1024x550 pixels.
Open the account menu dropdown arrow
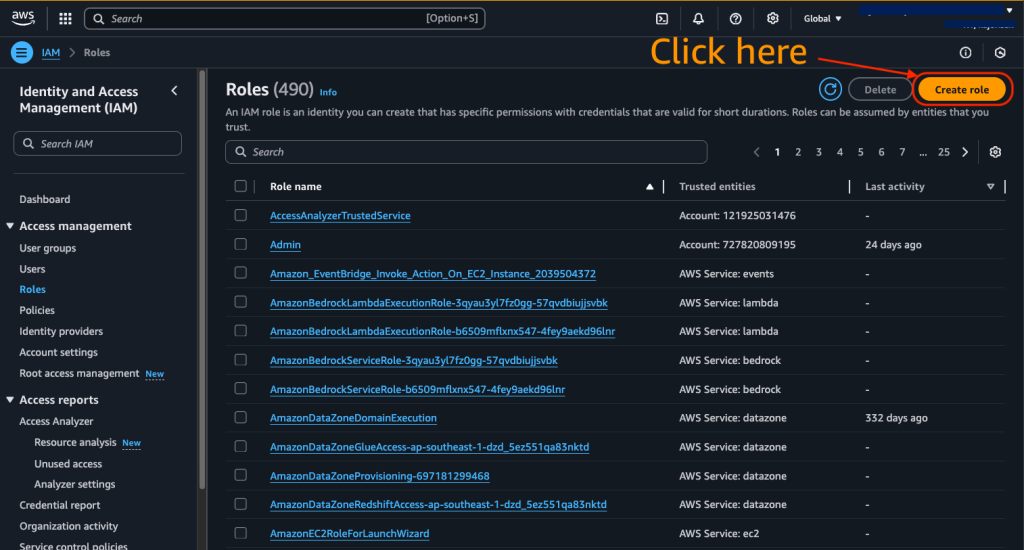tap(1009, 10)
